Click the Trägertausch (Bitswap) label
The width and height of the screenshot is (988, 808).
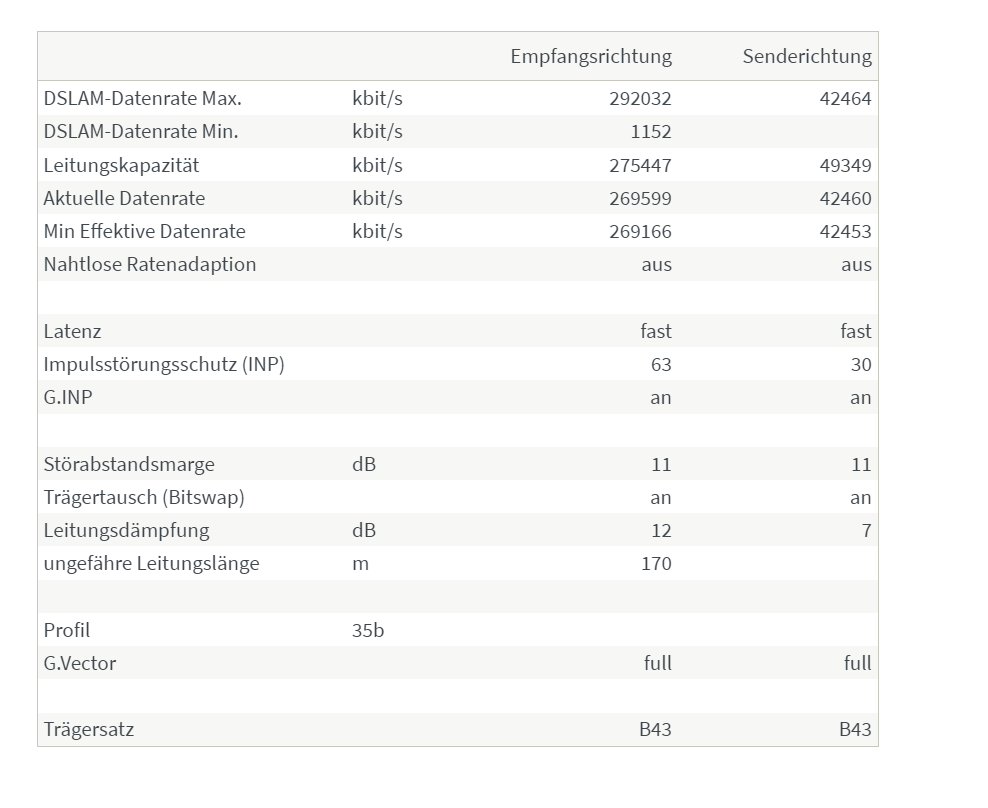[x=144, y=498]
